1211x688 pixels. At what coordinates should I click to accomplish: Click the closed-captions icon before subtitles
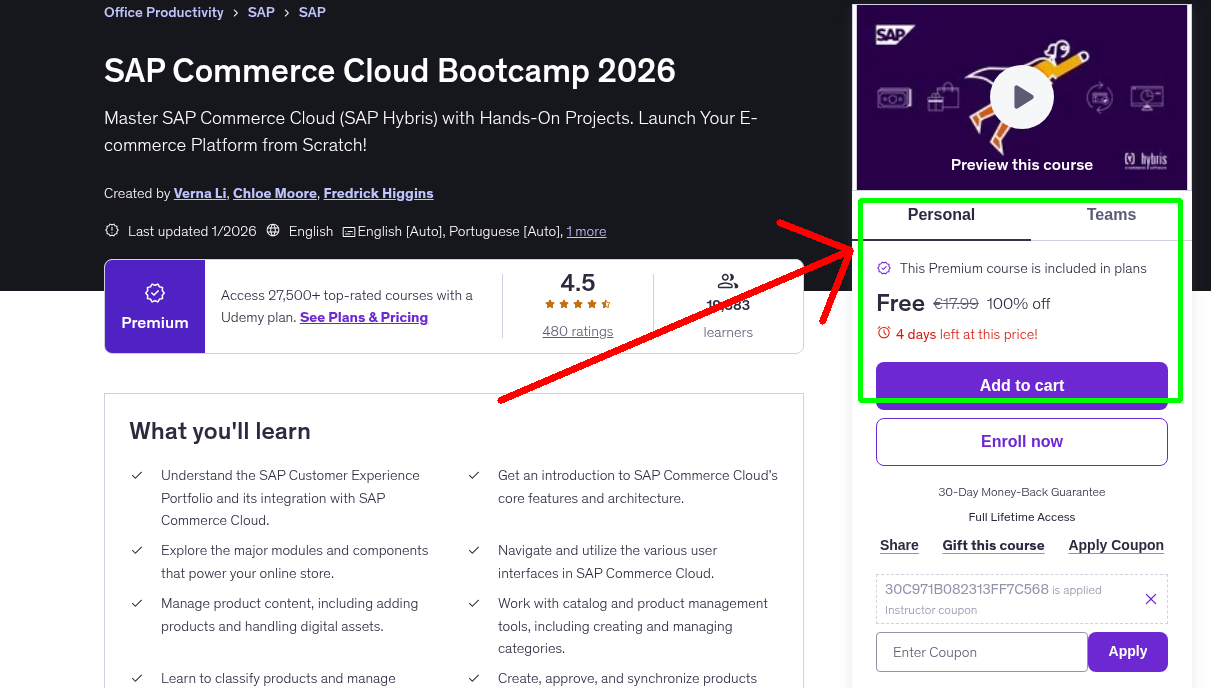tap(346, 231)
